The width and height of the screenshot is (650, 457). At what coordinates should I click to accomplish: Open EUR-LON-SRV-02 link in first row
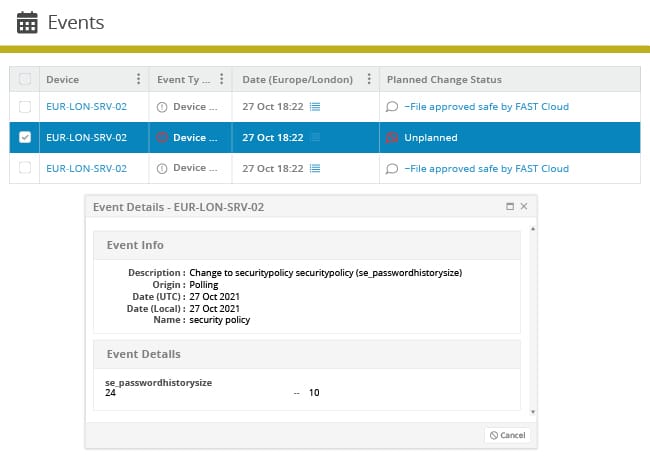click(86, 107)
